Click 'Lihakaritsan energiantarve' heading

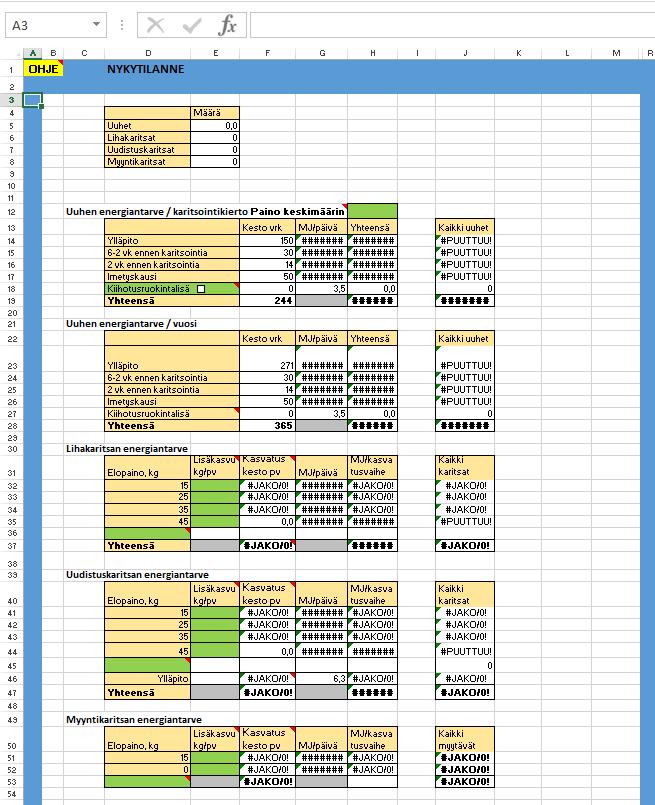point(127,449)
